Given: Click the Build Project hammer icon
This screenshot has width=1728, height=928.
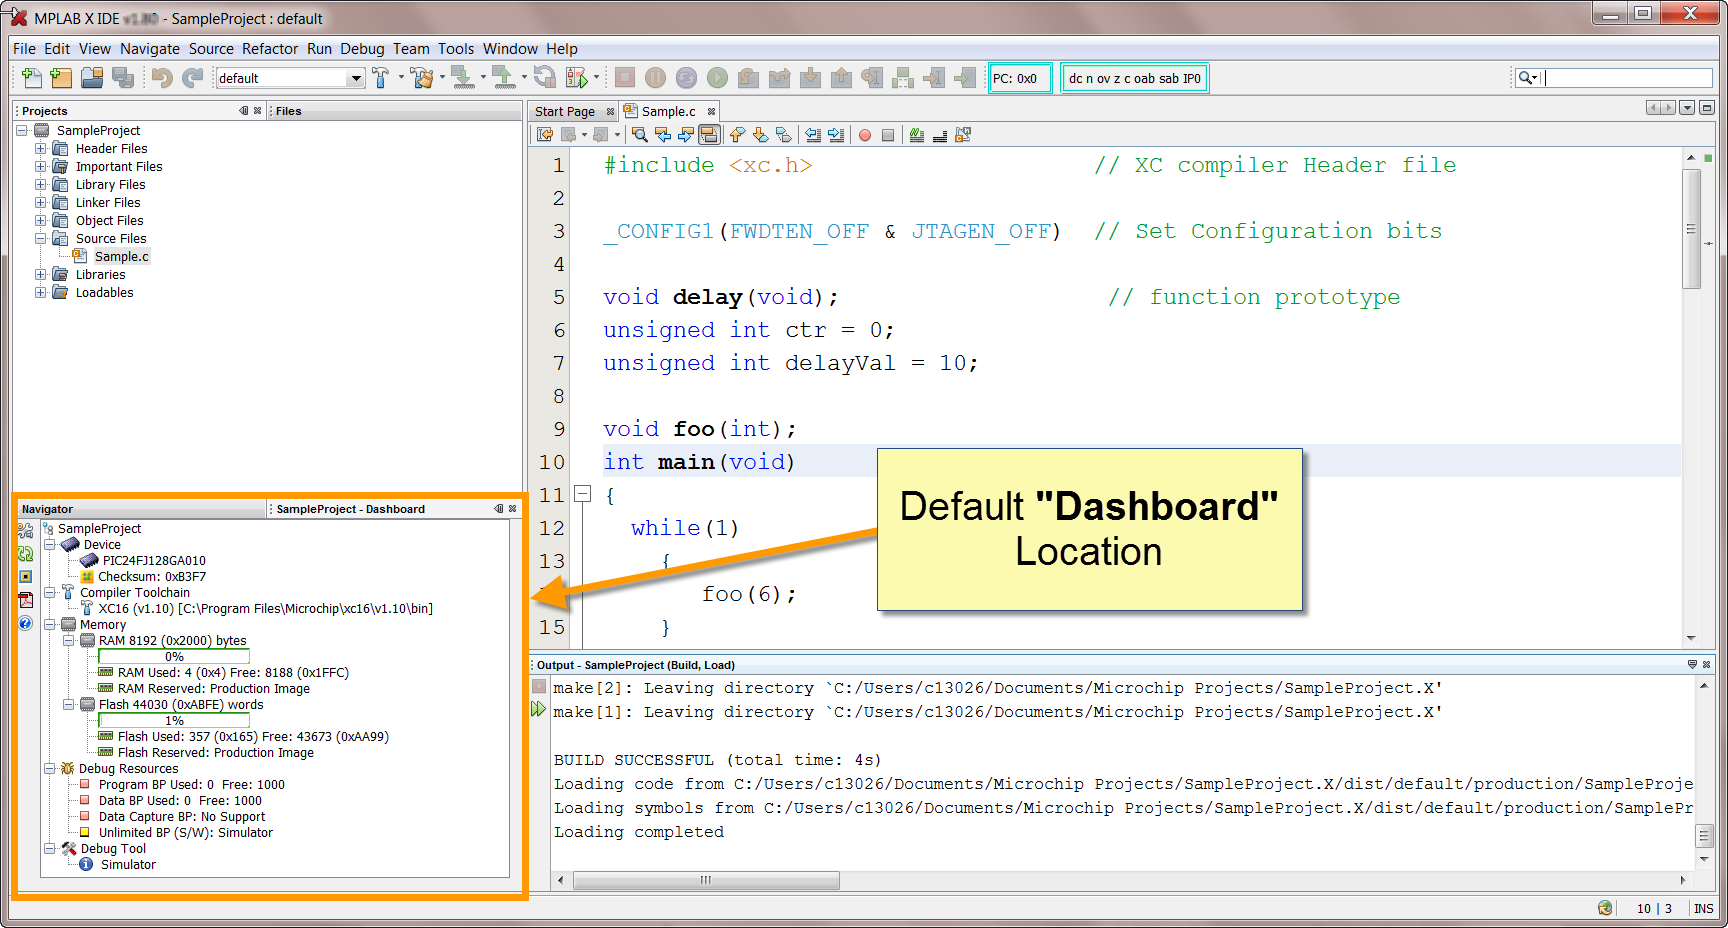Looking at the screenshot, I should tap(381, 78).
